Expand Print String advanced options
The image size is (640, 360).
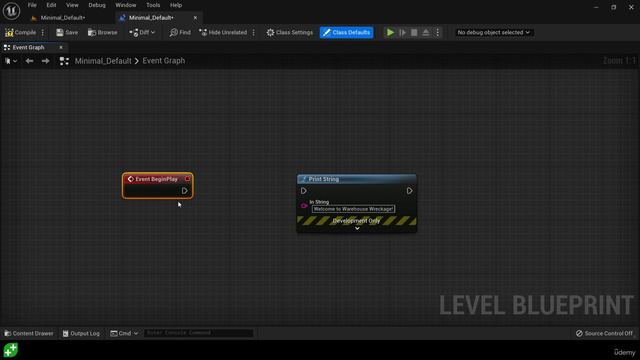pos(357,229)
